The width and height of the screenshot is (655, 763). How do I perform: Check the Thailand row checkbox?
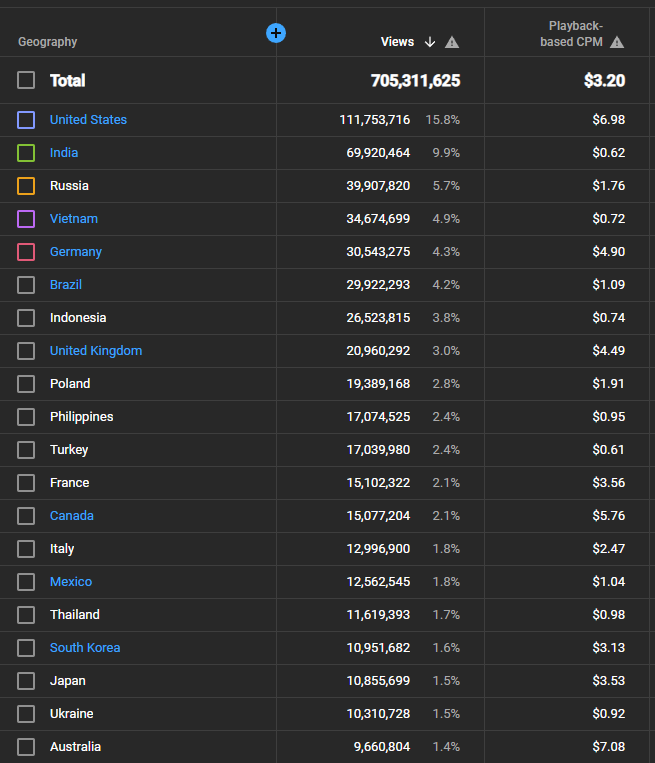[26, 615]
